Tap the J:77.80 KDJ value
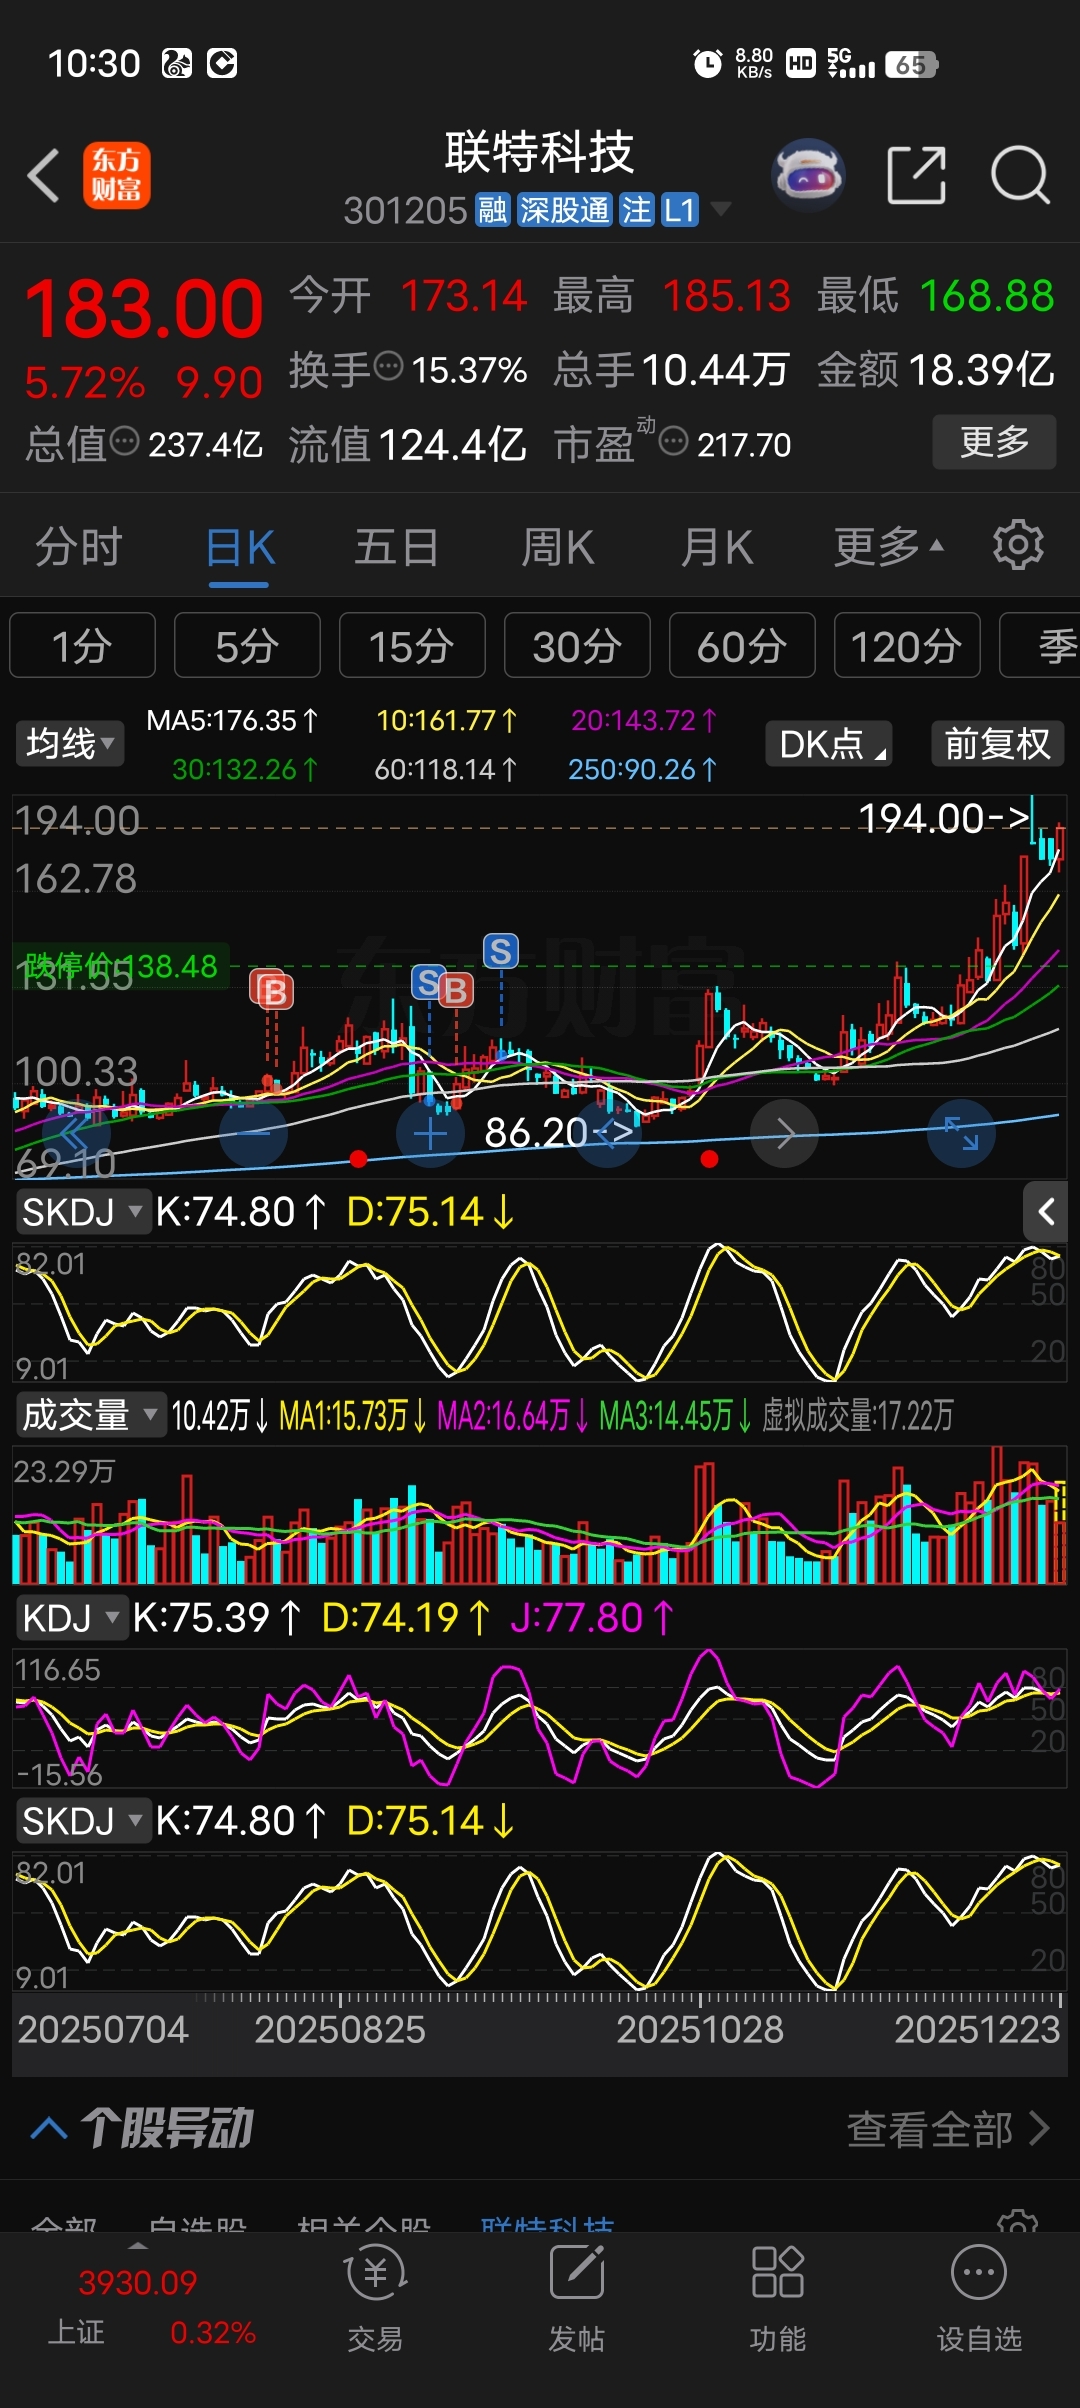 click(592, 1617)
